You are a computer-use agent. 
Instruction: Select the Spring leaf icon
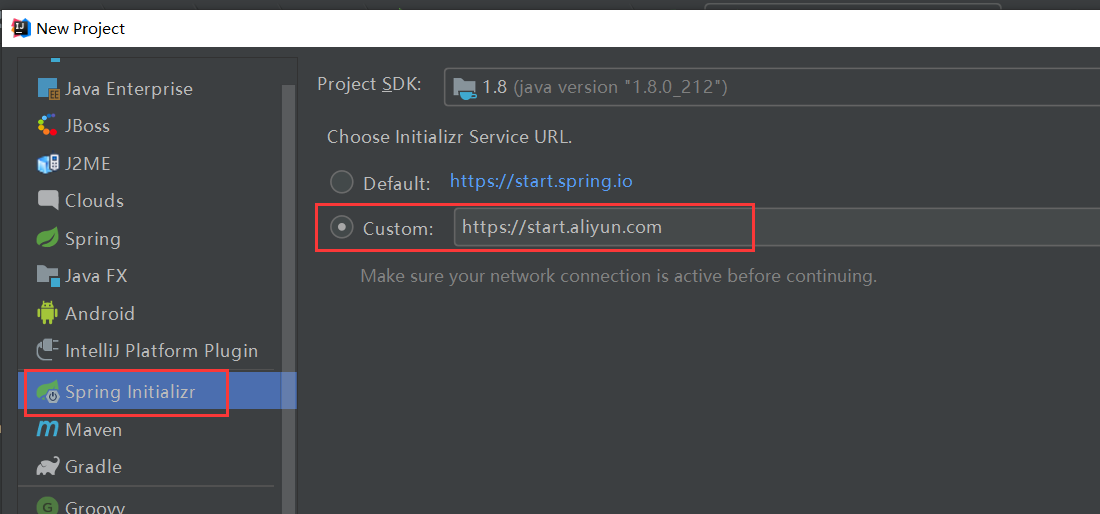[x=47, y=238]
